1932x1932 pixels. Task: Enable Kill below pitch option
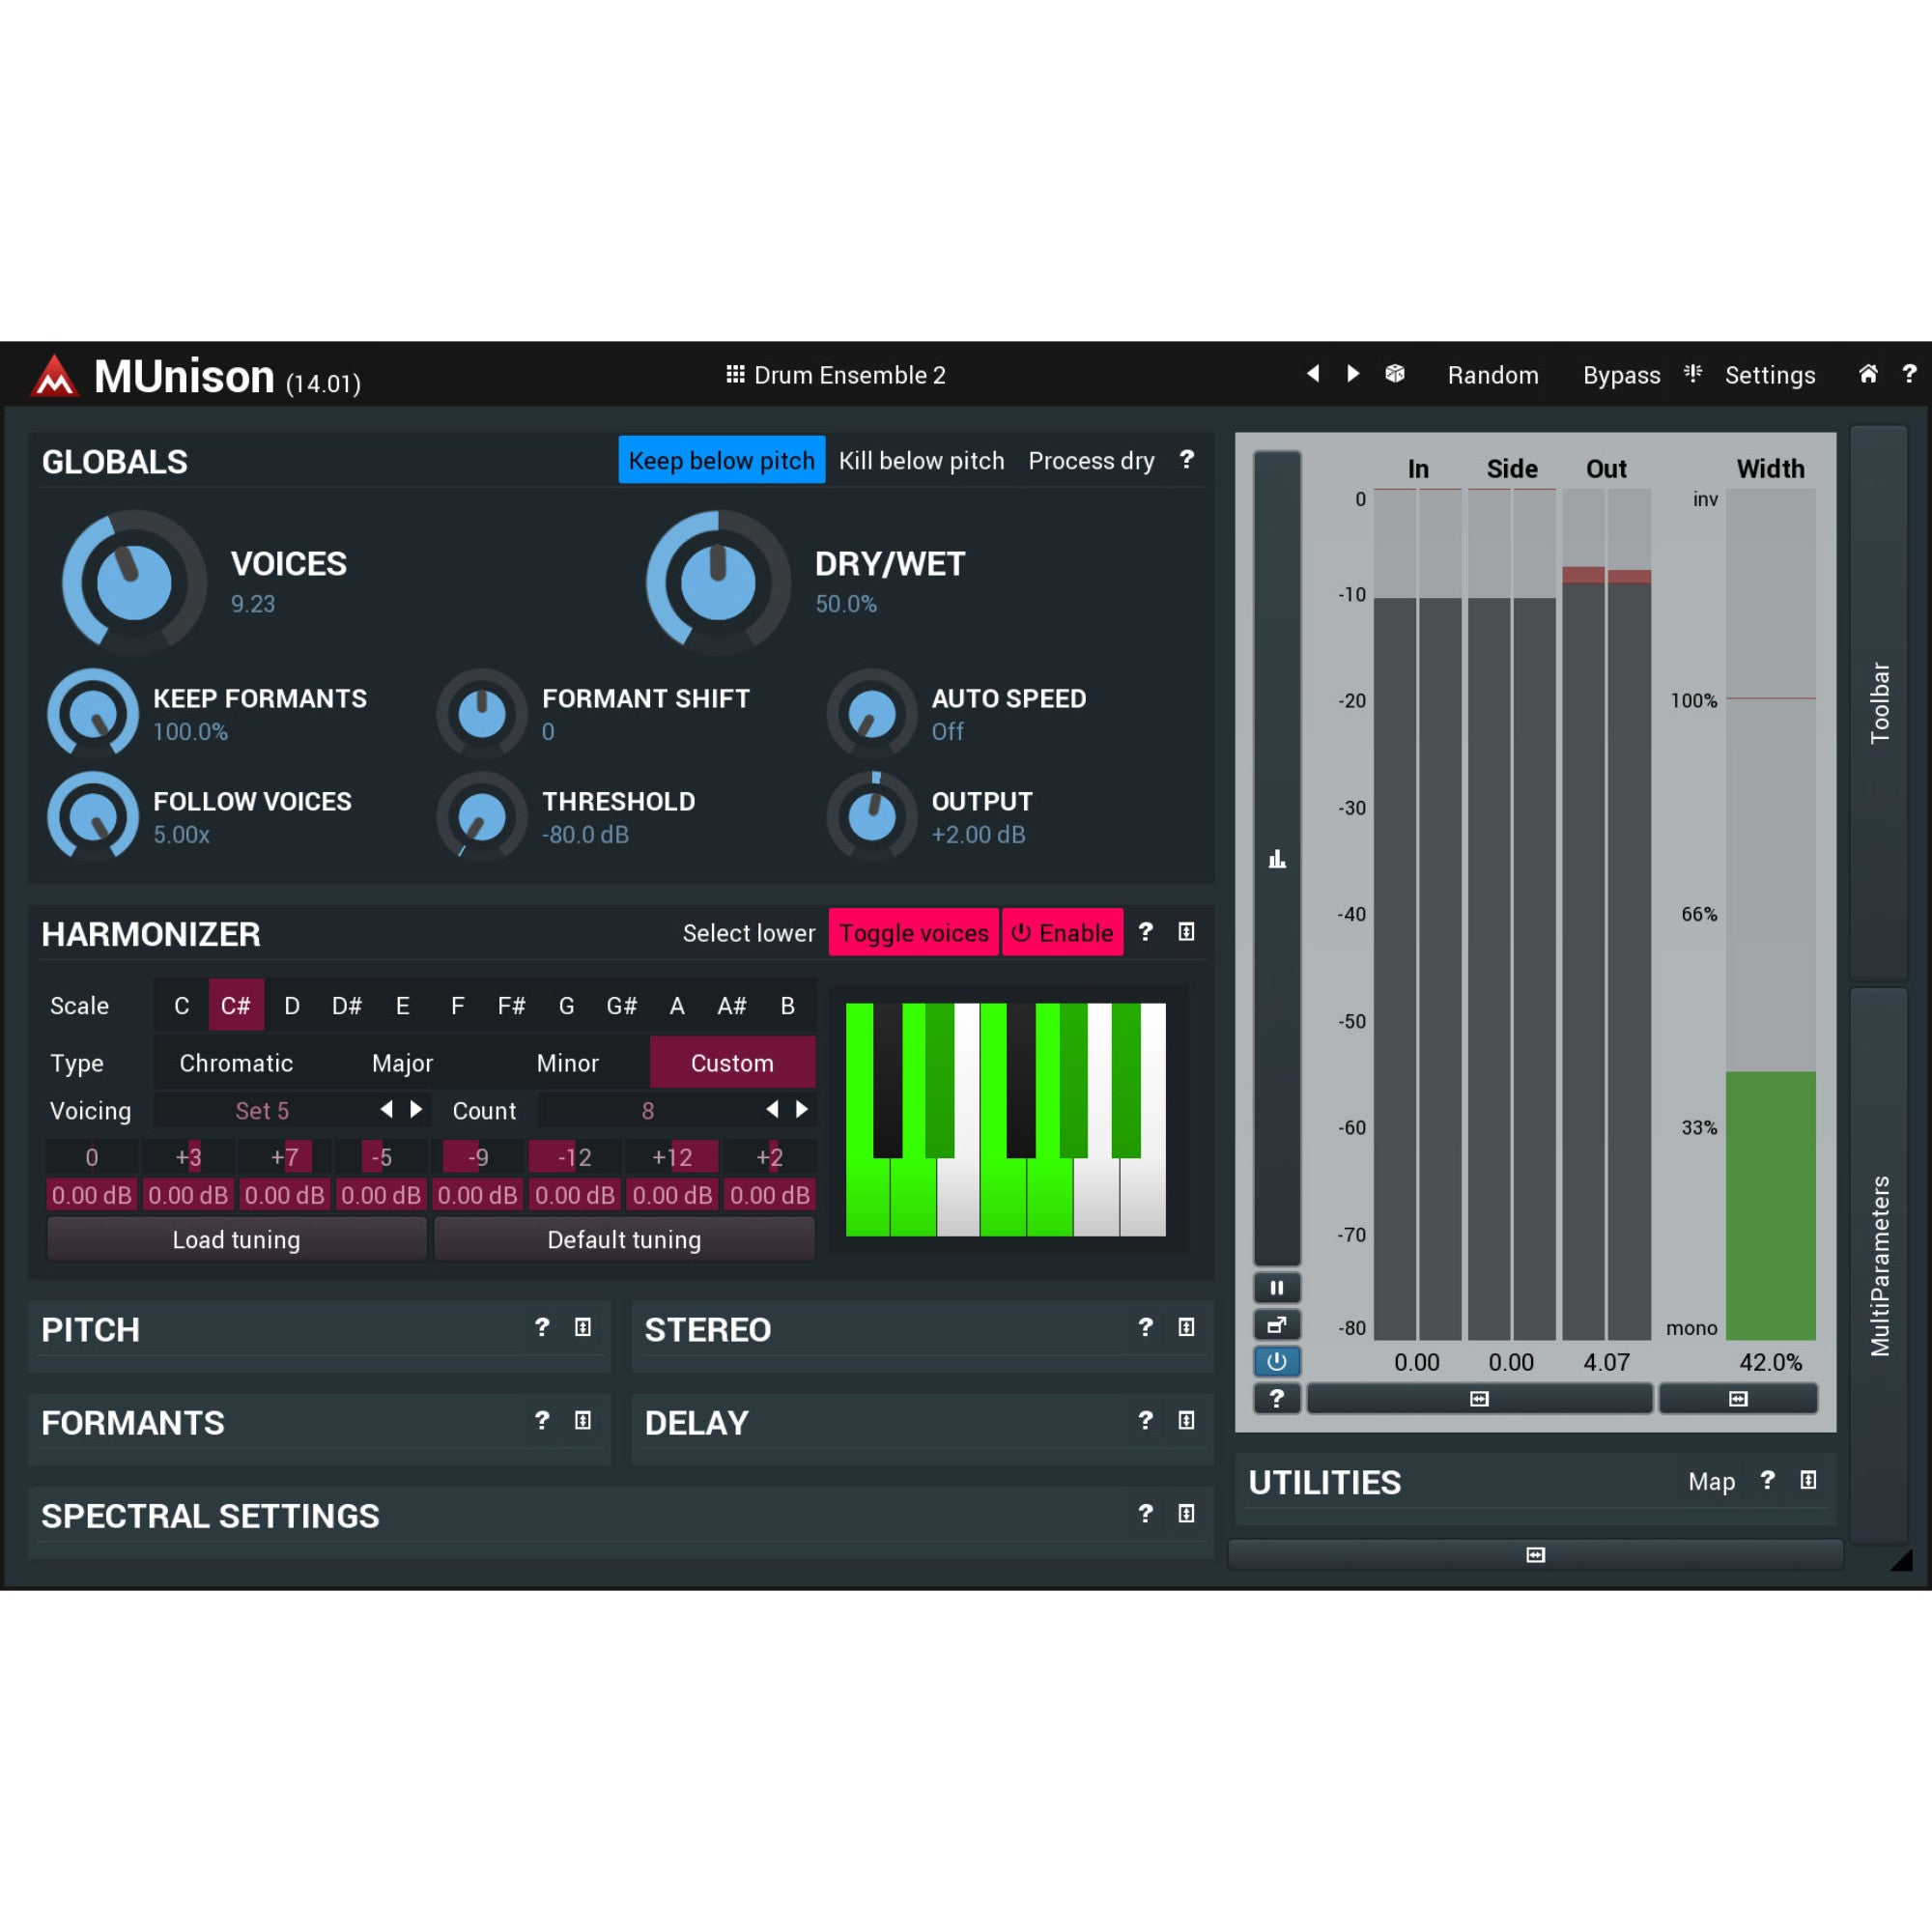[x=921, y=460]
